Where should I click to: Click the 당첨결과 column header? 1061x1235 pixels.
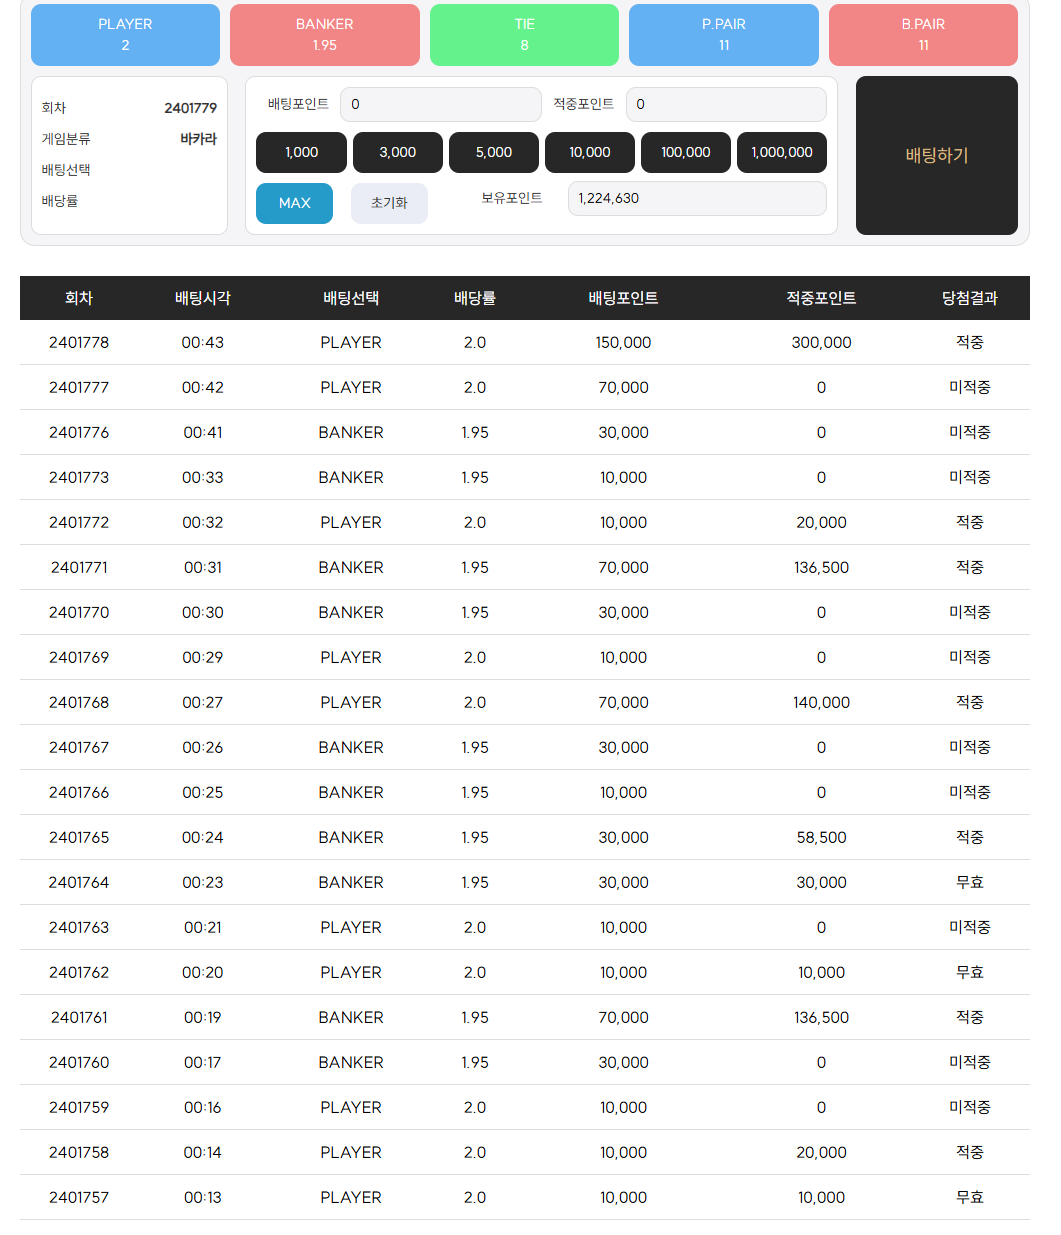click(970, 298)
